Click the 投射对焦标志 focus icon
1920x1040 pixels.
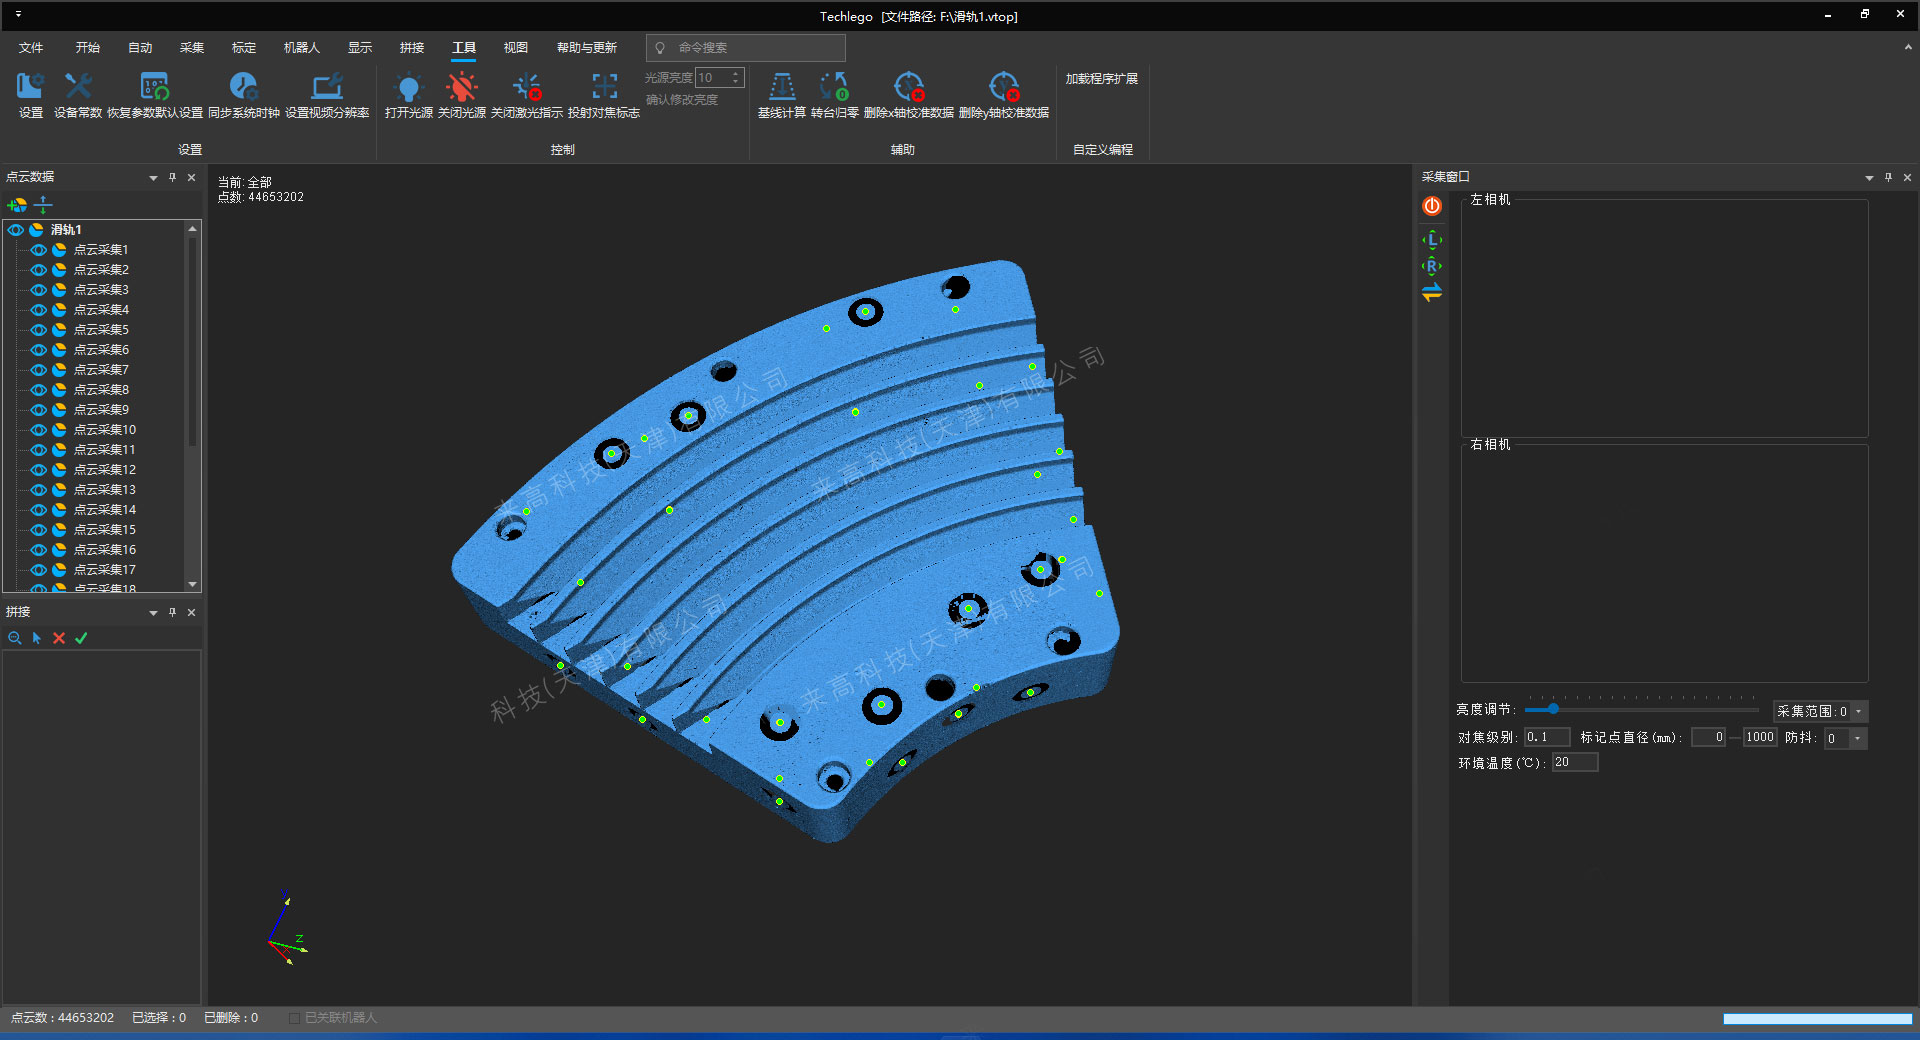[x=603, y=87]
